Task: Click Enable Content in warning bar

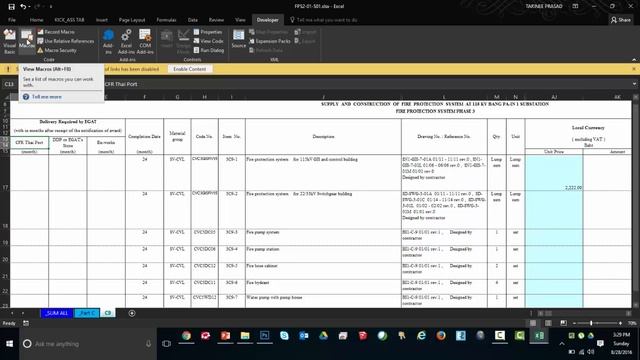Action: (189, 69)
